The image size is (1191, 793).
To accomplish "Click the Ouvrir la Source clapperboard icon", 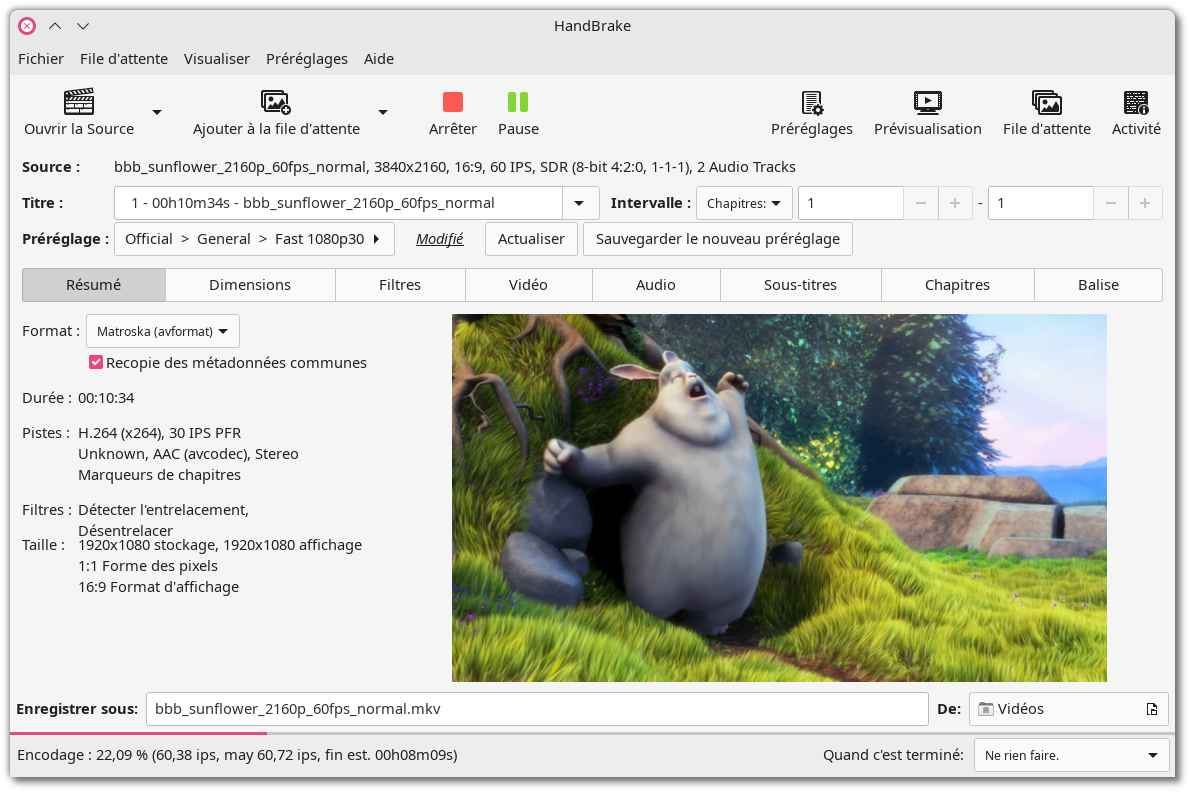I will (79, 102).
